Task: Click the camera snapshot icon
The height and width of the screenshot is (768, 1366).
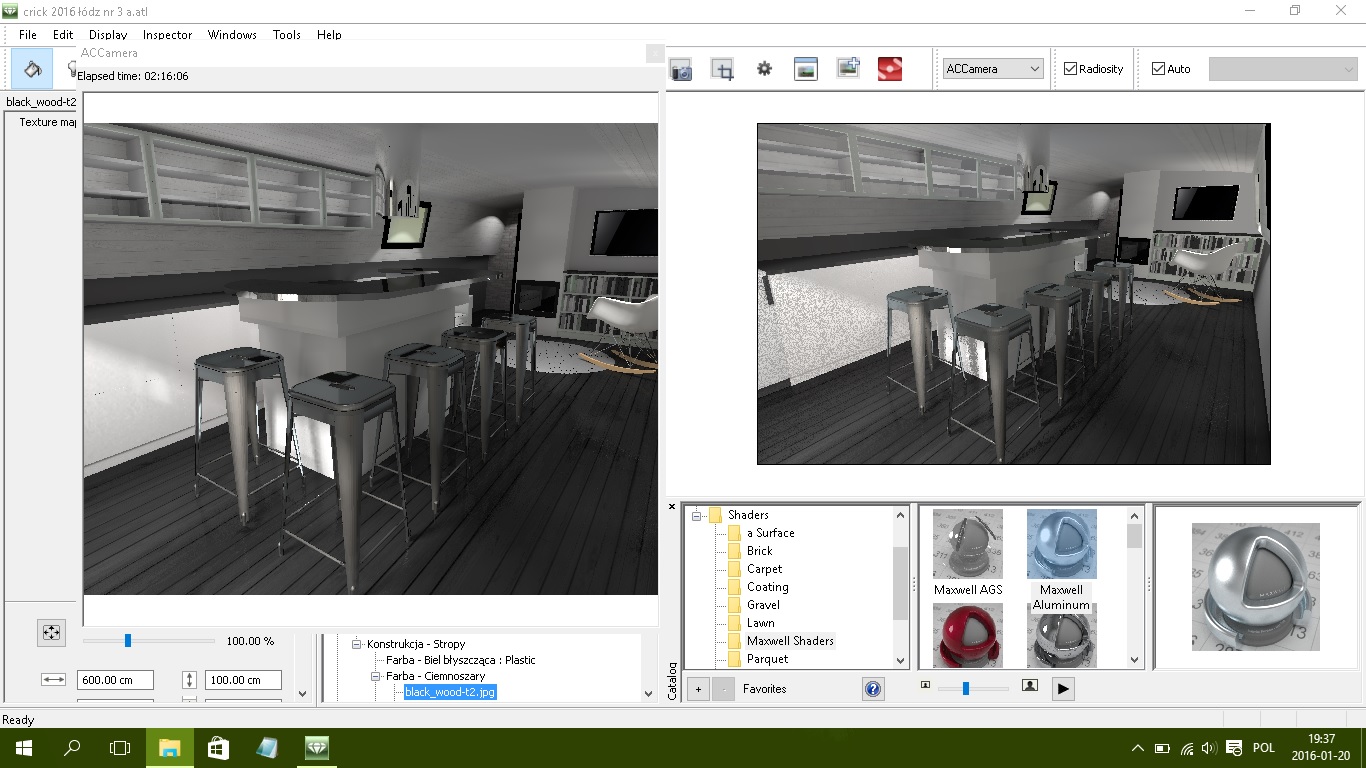Action: 681,69
